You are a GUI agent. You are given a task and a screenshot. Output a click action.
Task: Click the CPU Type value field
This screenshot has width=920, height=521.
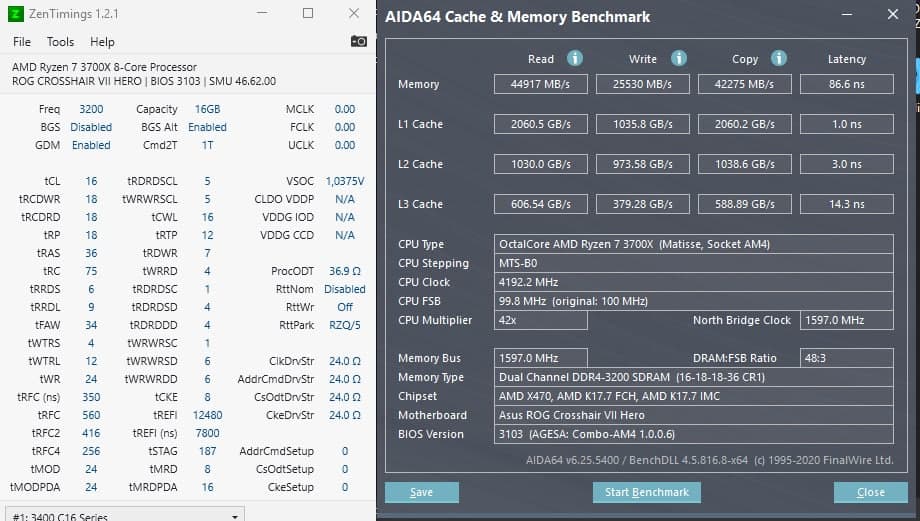694,244
